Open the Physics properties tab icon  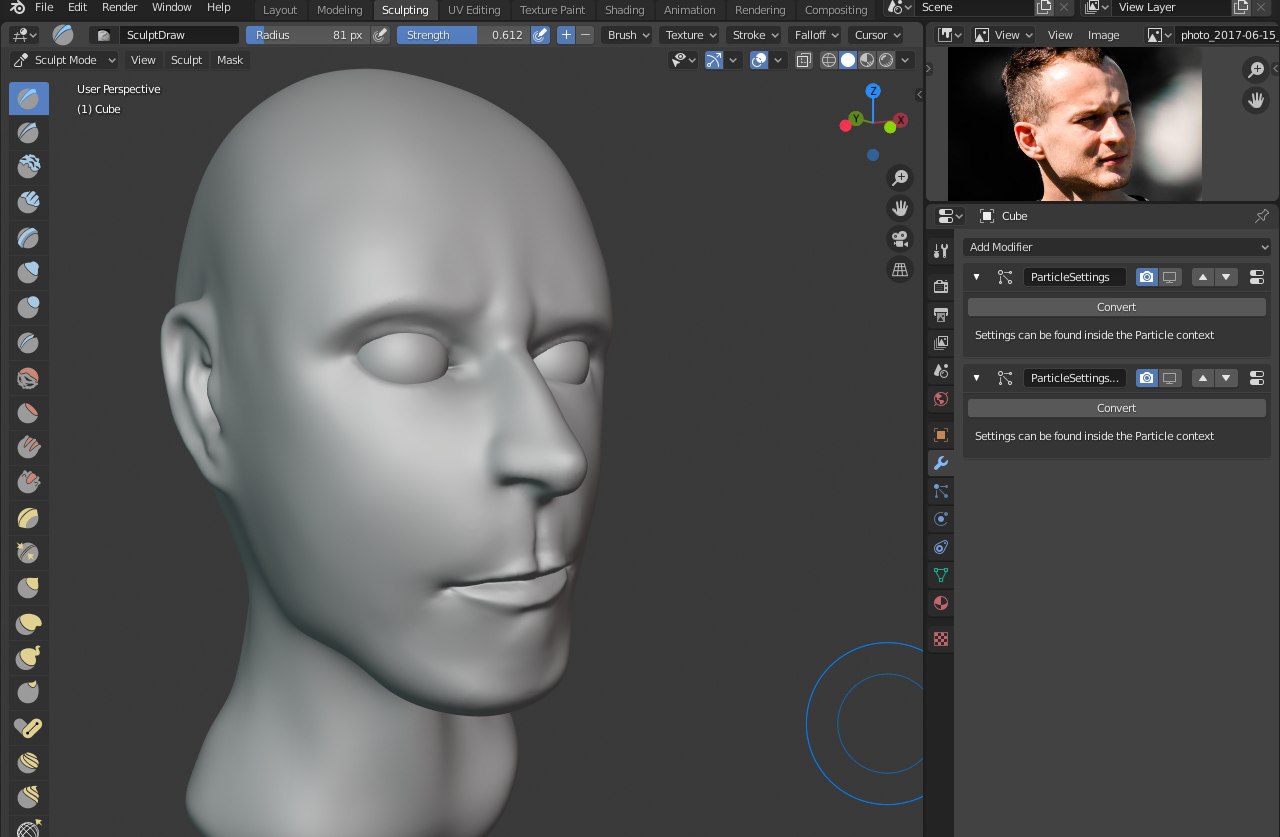(x=940, y=519)
